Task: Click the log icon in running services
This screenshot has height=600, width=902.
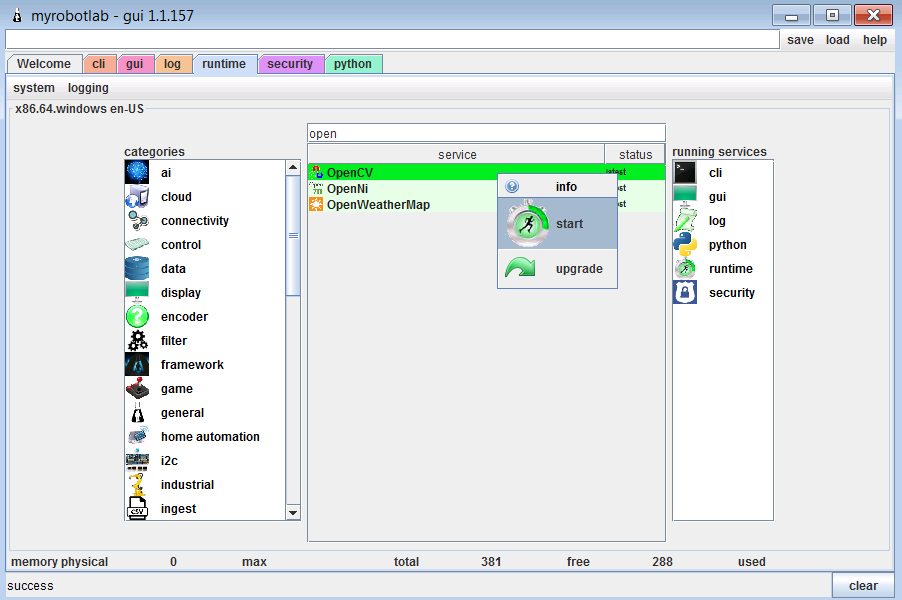Action: 685,220
